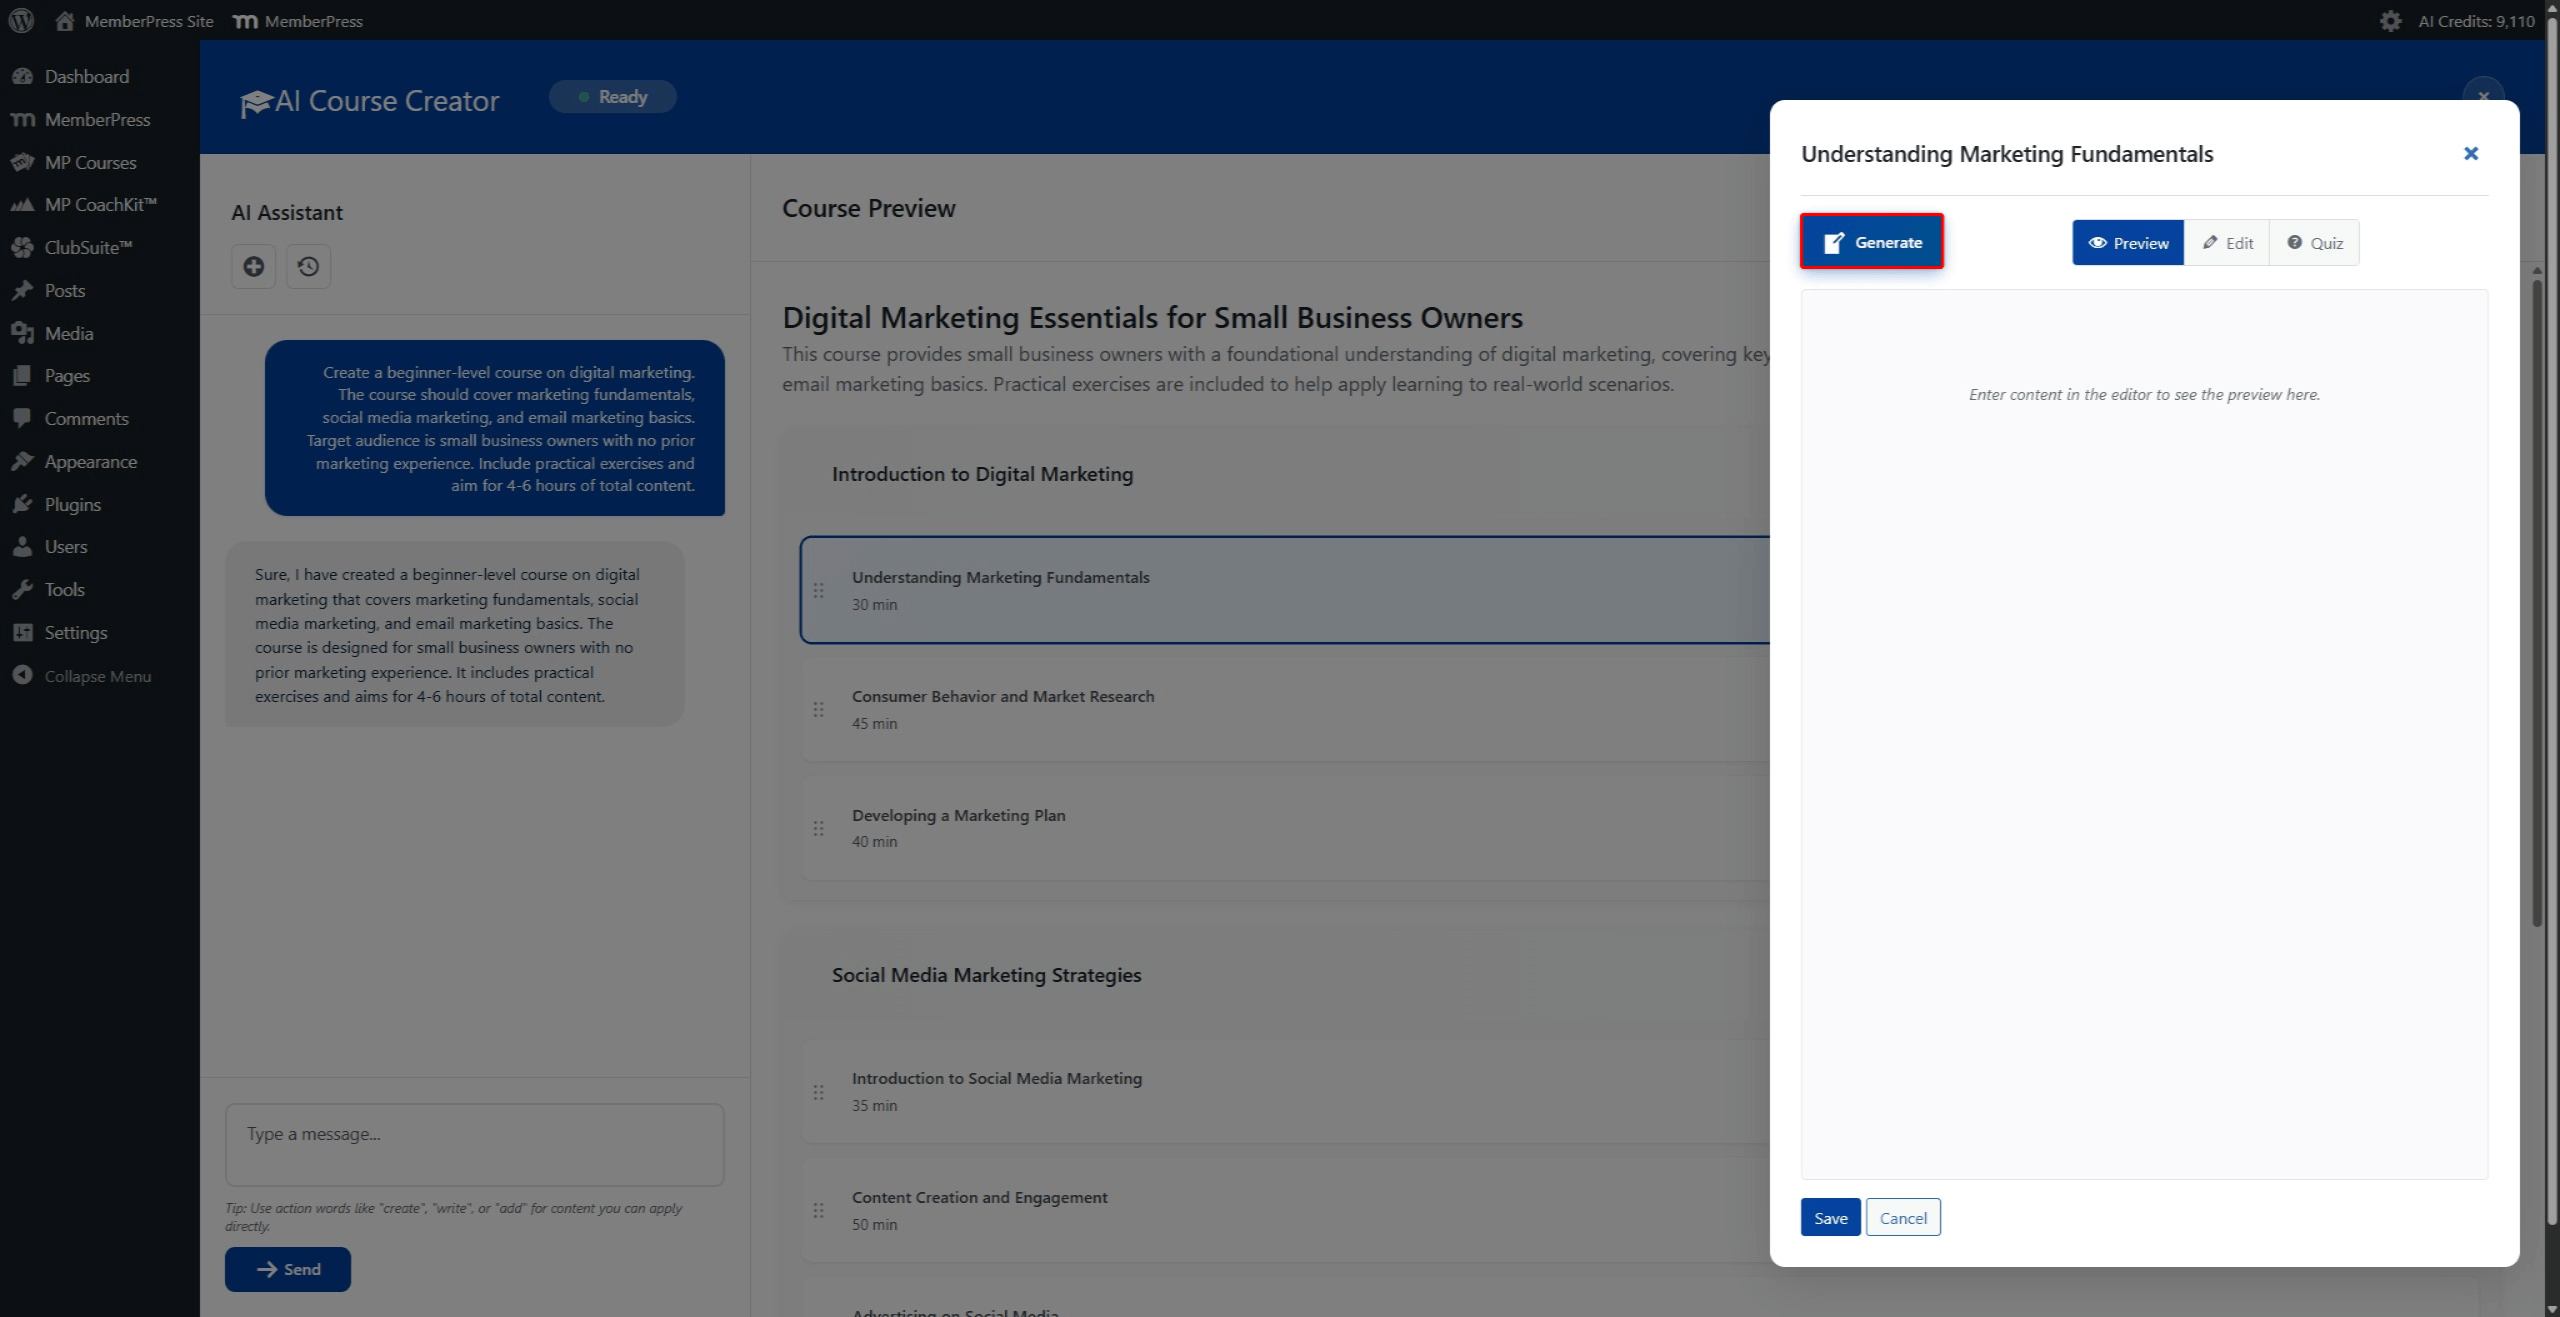
Task: Click the Type a message input field
Action: point(474,1144)
